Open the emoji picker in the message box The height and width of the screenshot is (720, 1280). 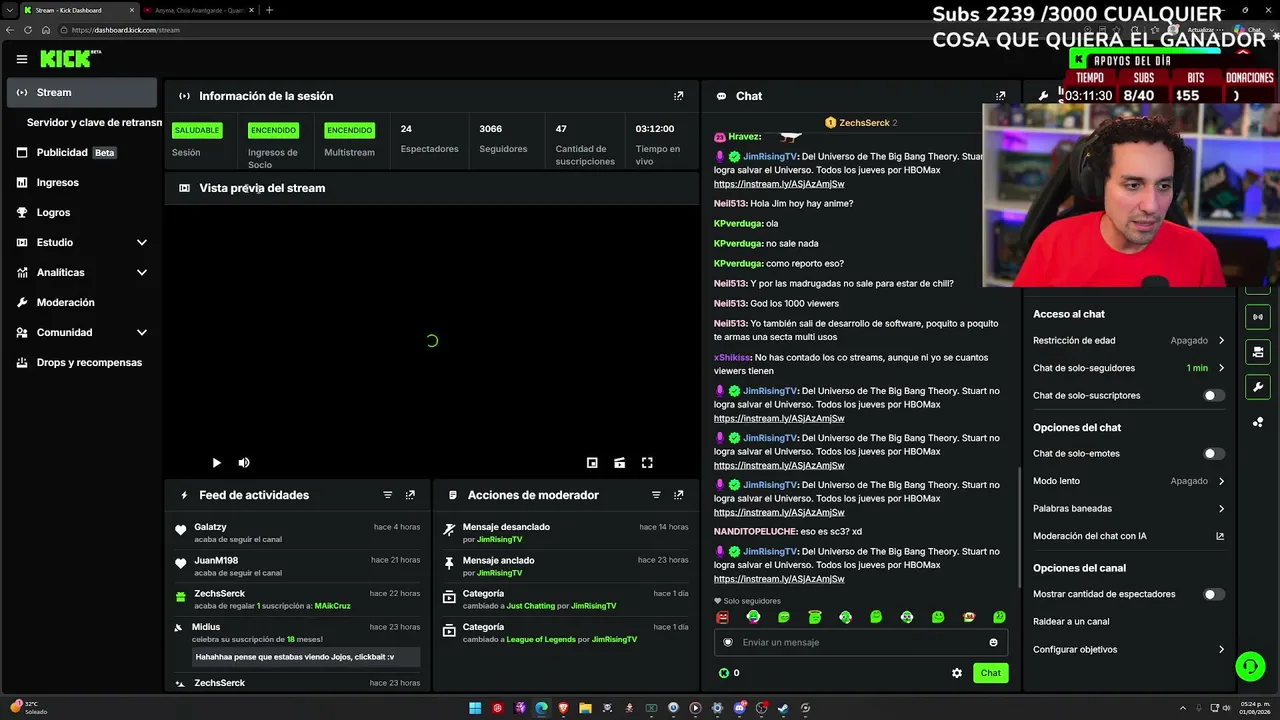(x=993, y=643)
